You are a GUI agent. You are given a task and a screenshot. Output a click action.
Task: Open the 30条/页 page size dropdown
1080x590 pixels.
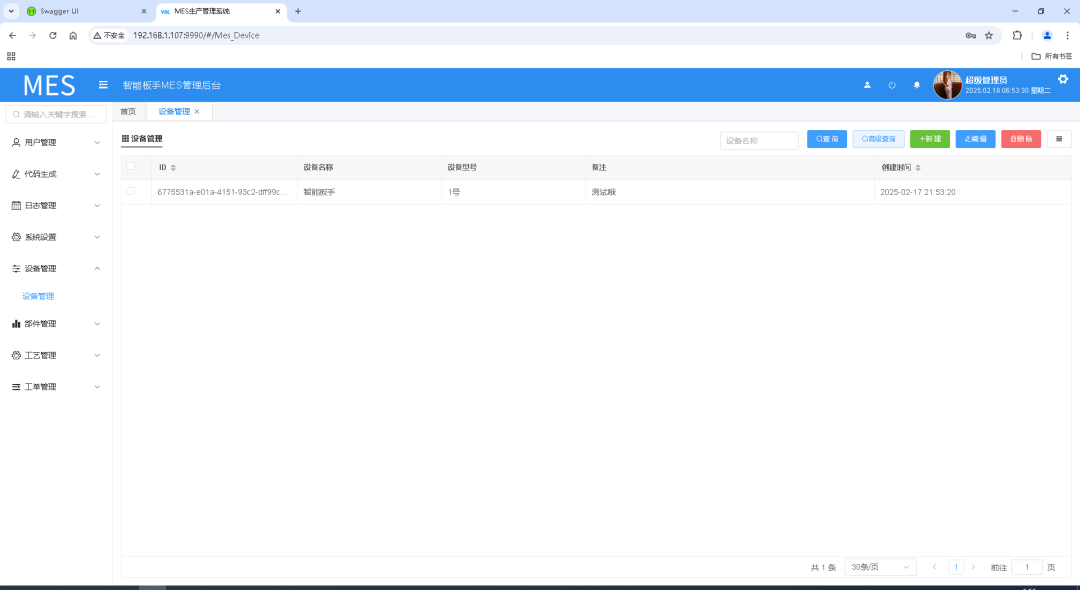880,567
